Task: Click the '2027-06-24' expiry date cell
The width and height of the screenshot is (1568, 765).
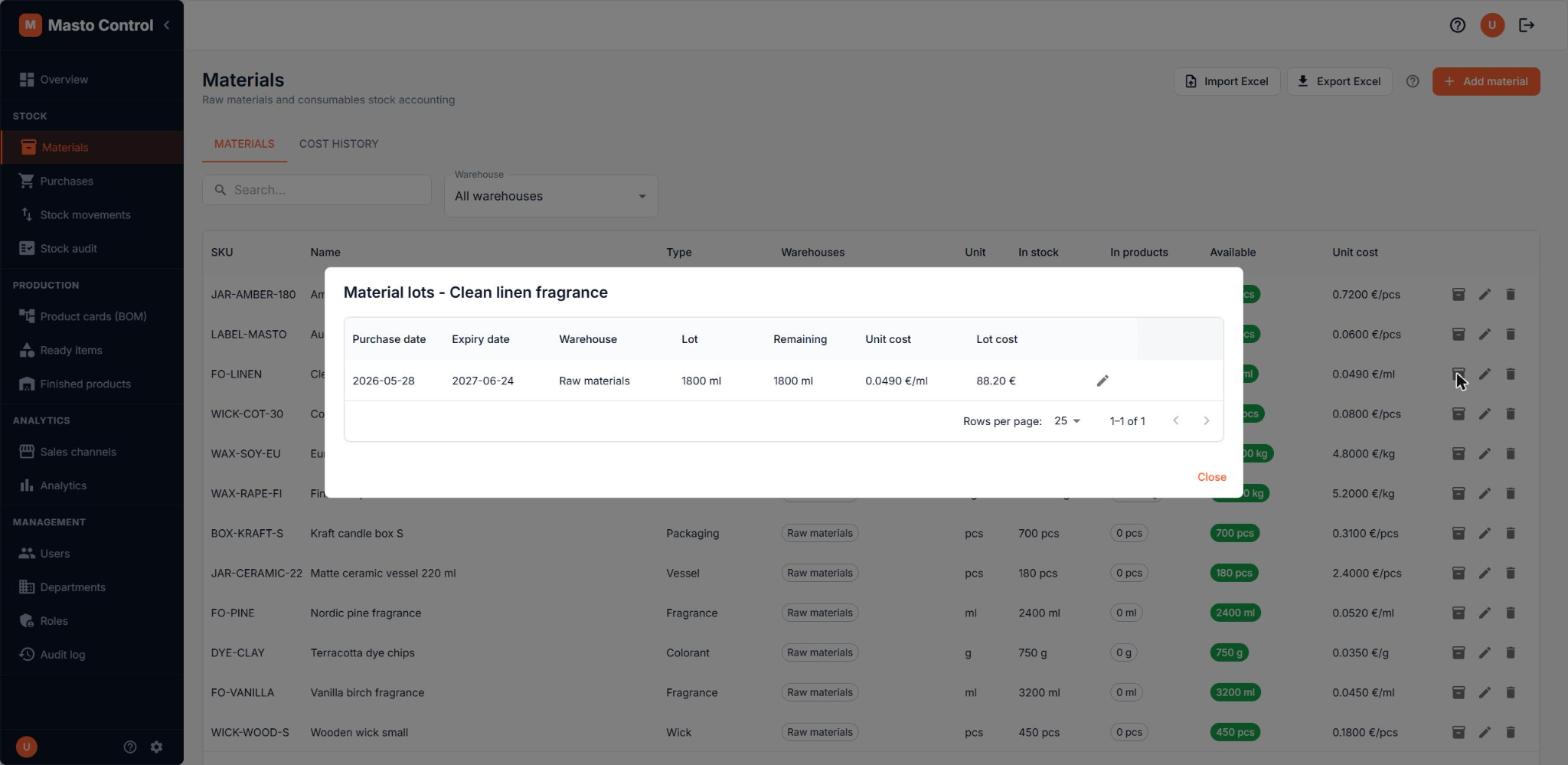Action: point(482,381)
